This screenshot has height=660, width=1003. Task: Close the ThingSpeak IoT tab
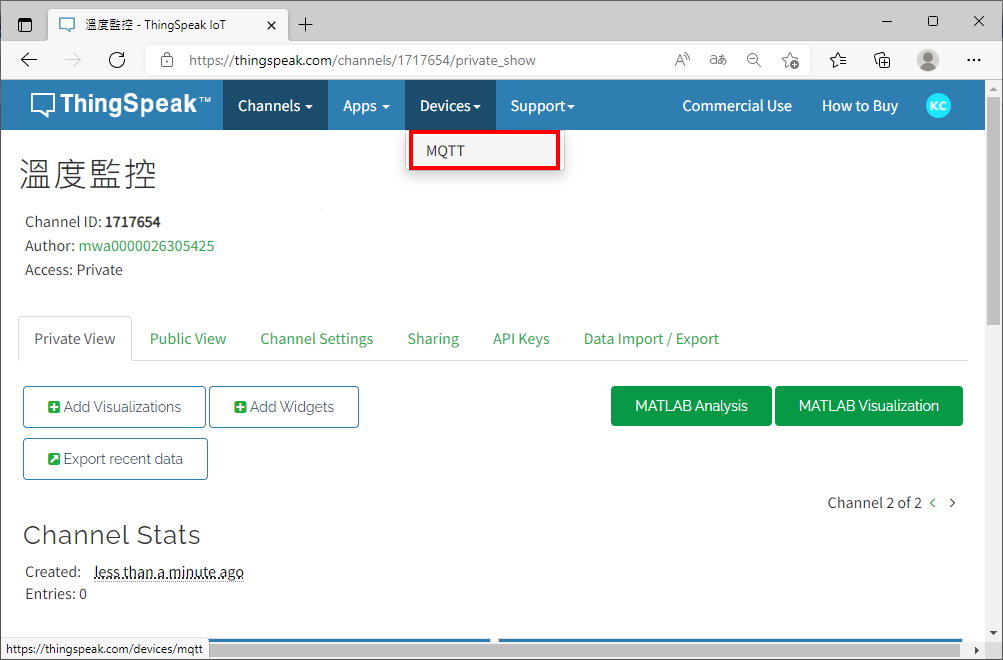pos(271,25)
